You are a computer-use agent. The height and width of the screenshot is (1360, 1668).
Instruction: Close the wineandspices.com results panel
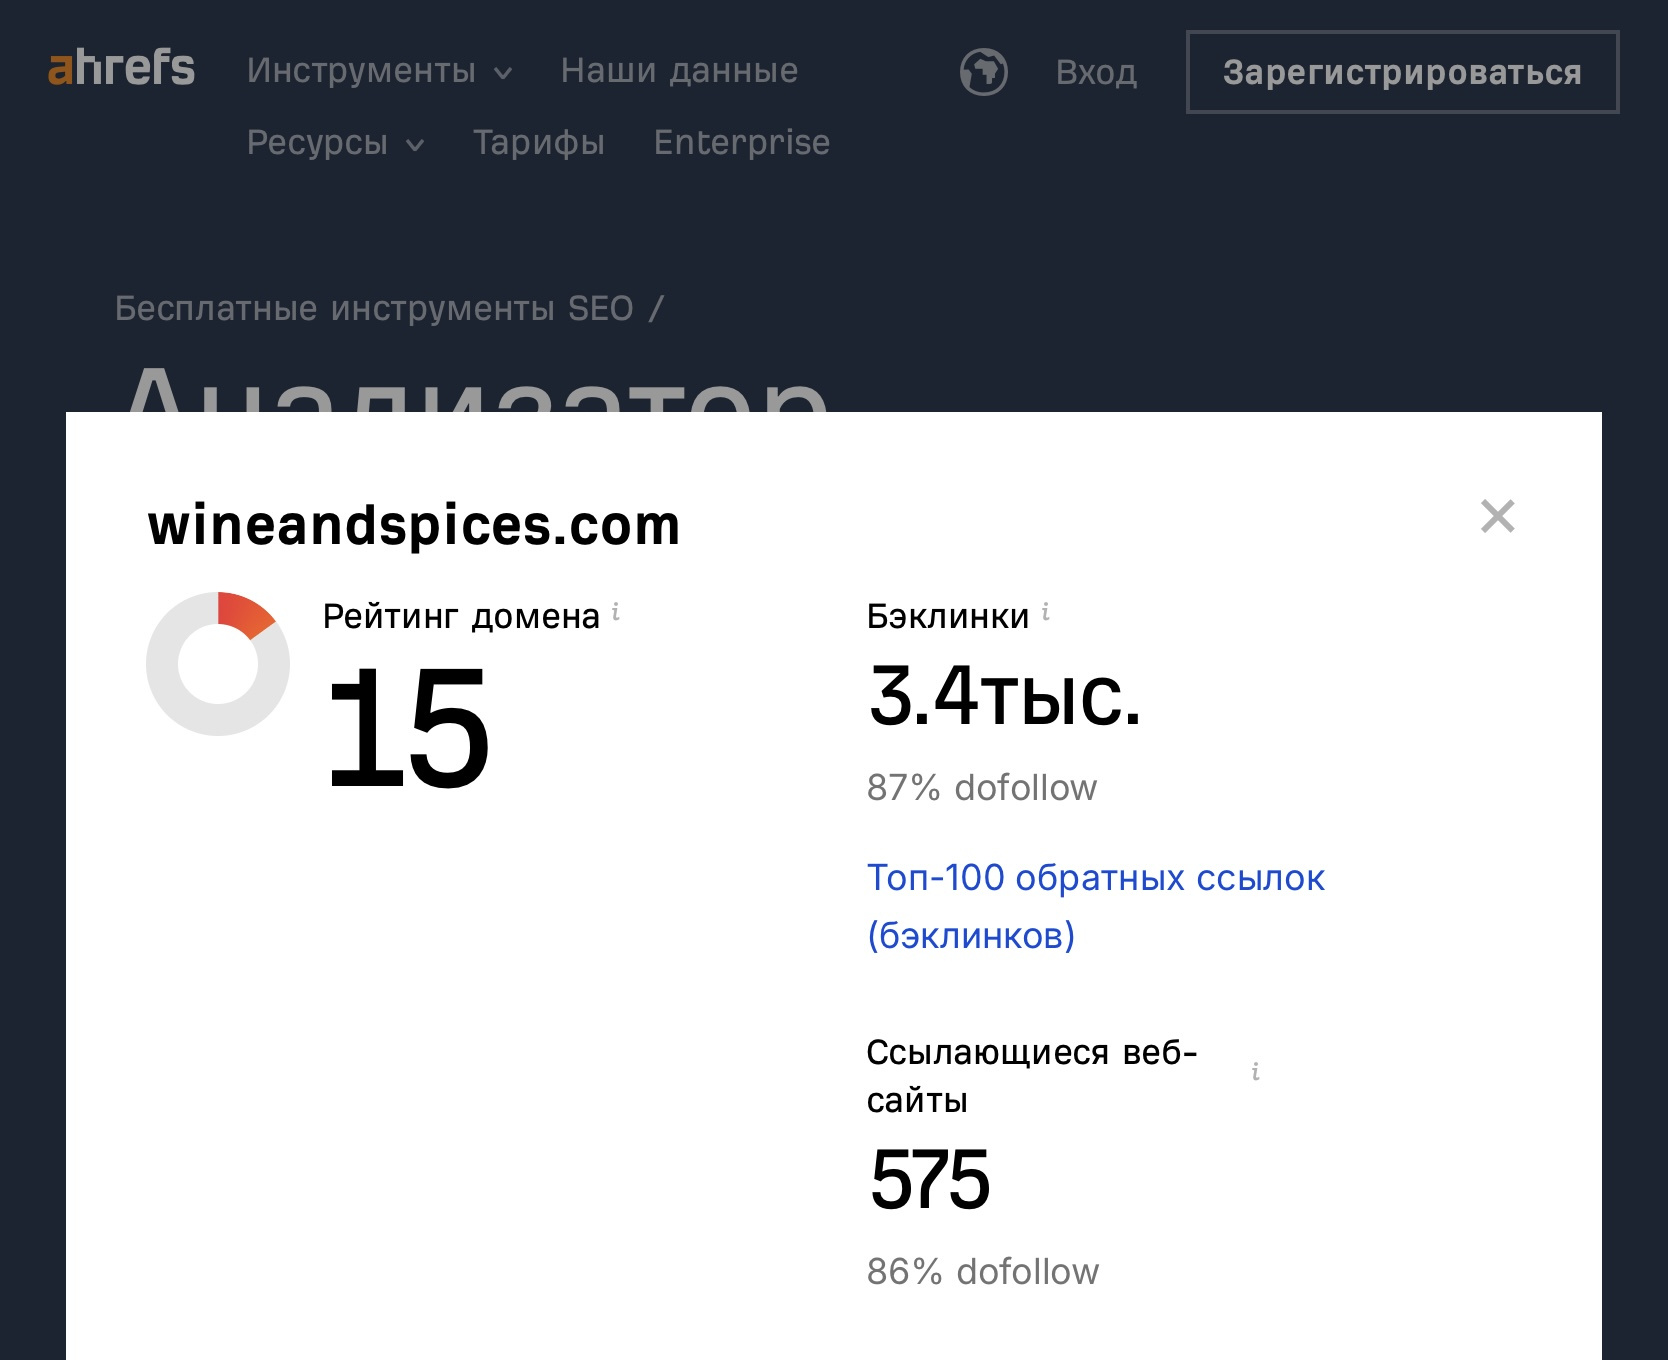(x=1497, y=516)
